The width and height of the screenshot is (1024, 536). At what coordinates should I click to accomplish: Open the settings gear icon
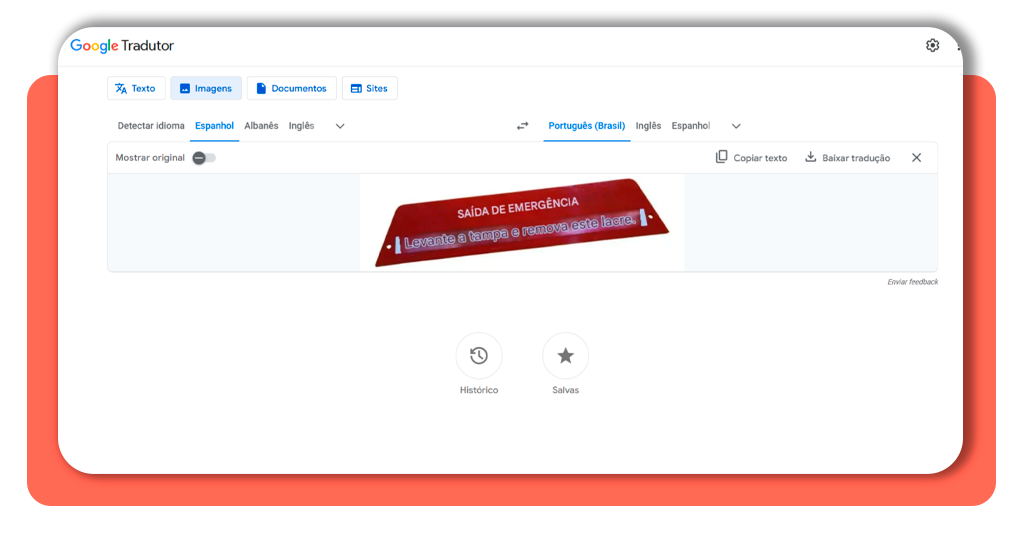click(x=932, y=45)
